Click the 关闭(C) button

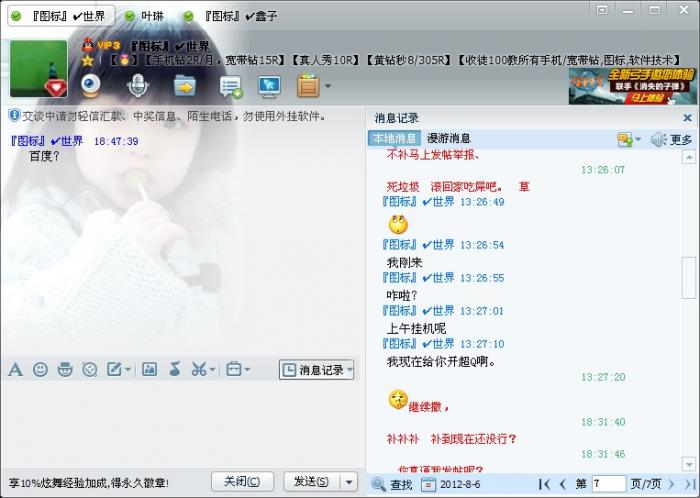pyautogui.click(x=242, y=481)
